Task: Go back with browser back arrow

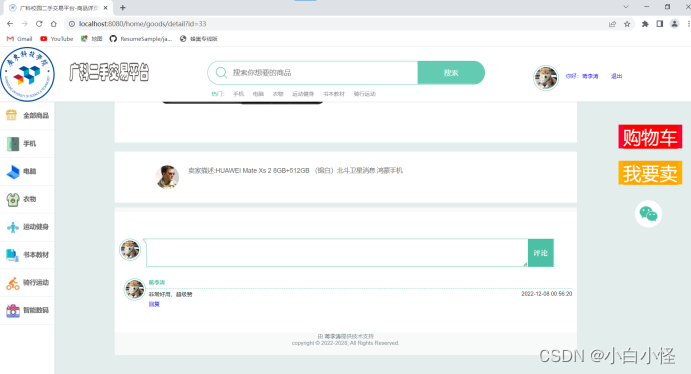Action: 10,24
